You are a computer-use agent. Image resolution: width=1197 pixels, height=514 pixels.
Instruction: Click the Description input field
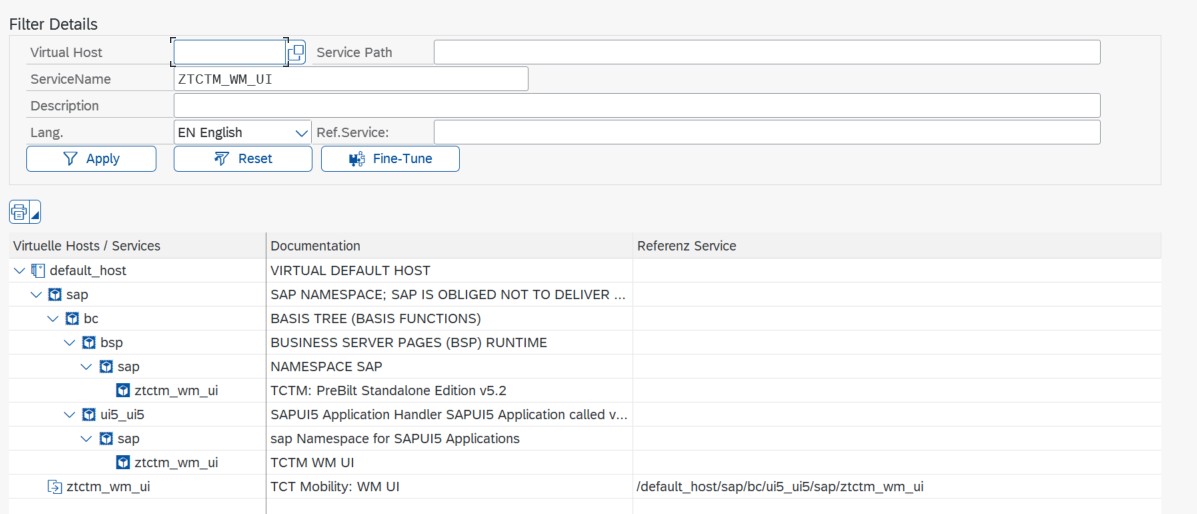636,106
